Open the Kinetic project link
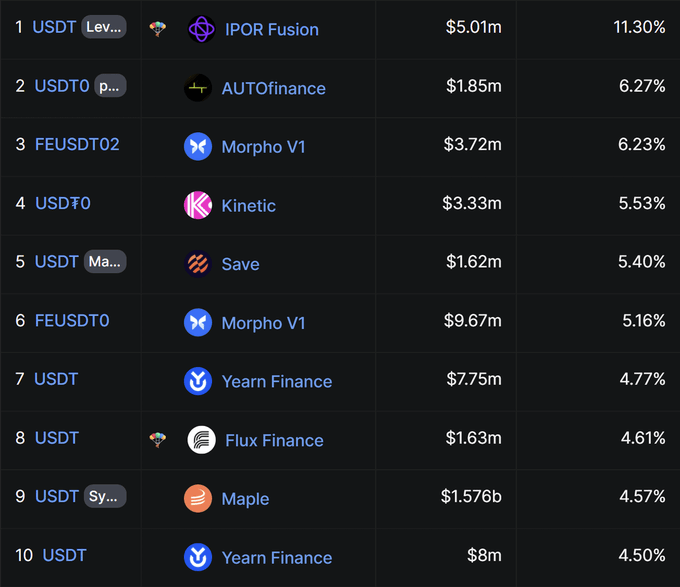680x587 pixels. tap(248, 205)
